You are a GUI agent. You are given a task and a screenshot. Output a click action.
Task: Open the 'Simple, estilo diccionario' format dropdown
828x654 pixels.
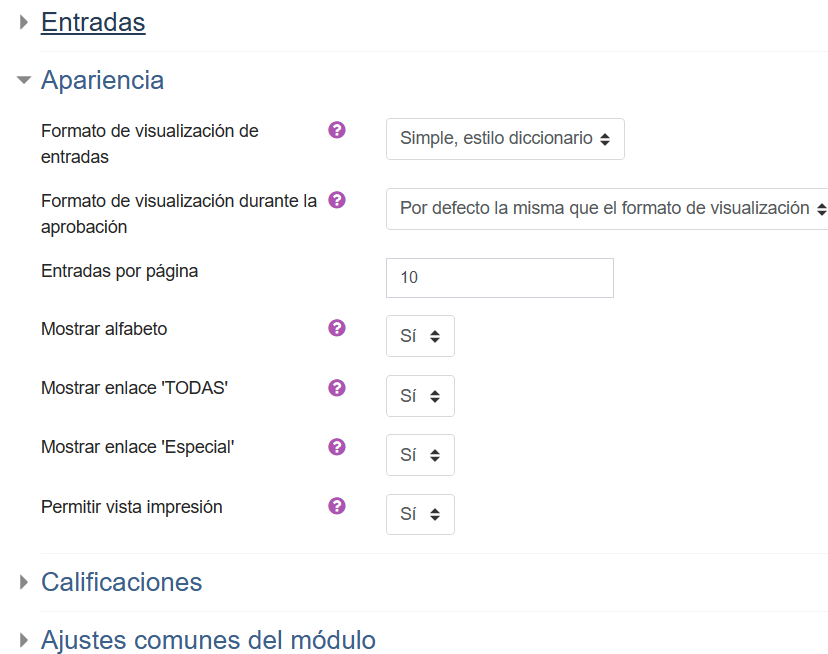[x=505, y=139]
